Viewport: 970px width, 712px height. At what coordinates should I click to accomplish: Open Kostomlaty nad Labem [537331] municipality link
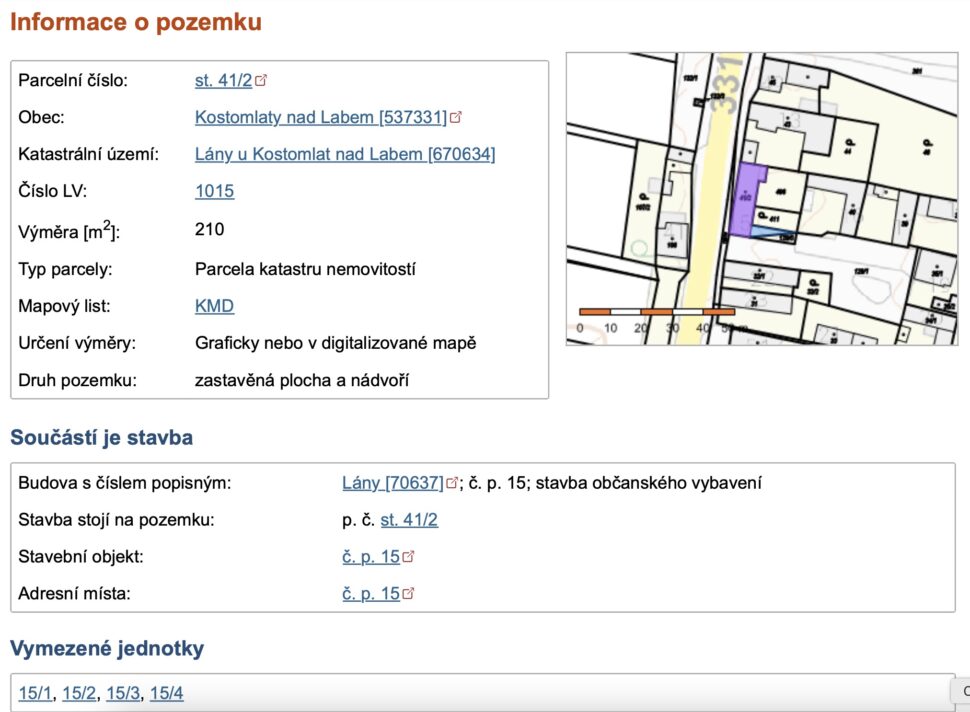point(320,117)
